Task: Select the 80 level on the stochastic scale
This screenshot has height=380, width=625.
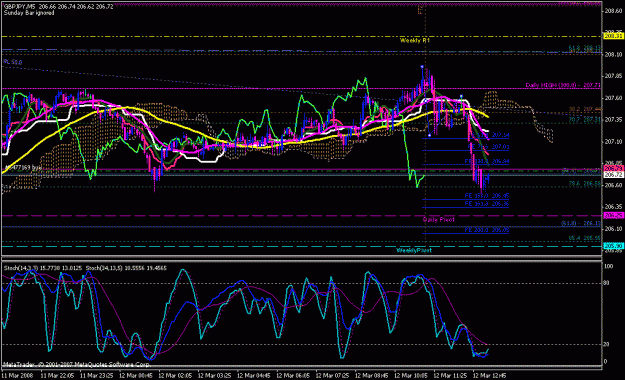Action: (607, 283)
